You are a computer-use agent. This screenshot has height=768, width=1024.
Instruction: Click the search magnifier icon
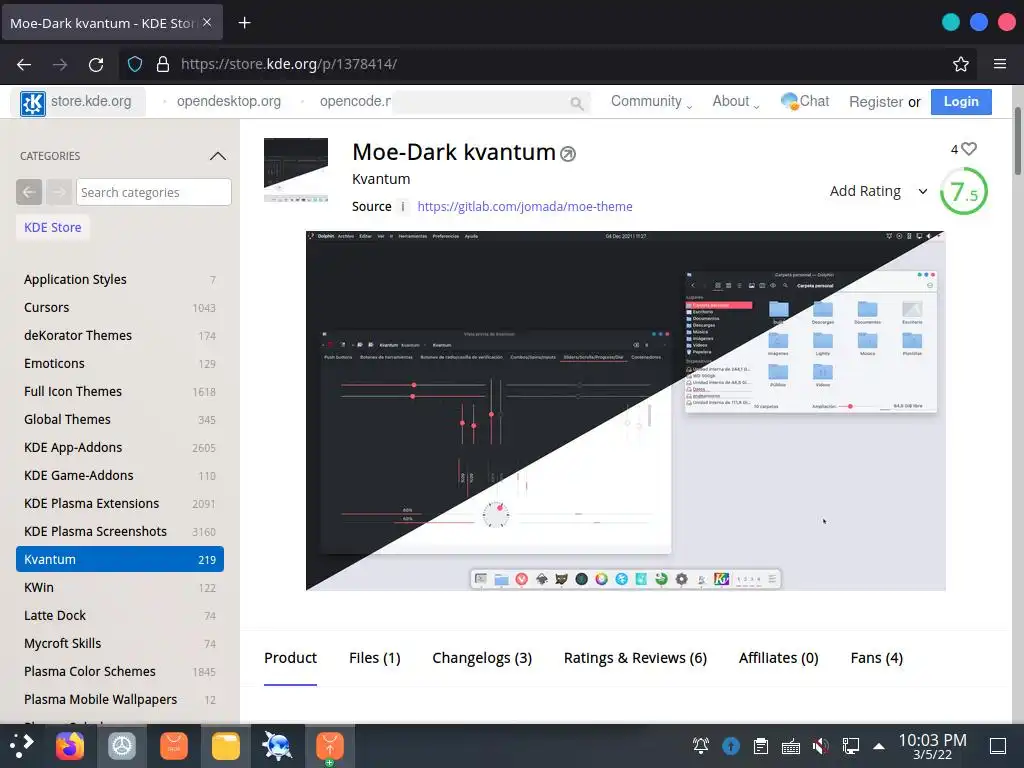[576, 103]
